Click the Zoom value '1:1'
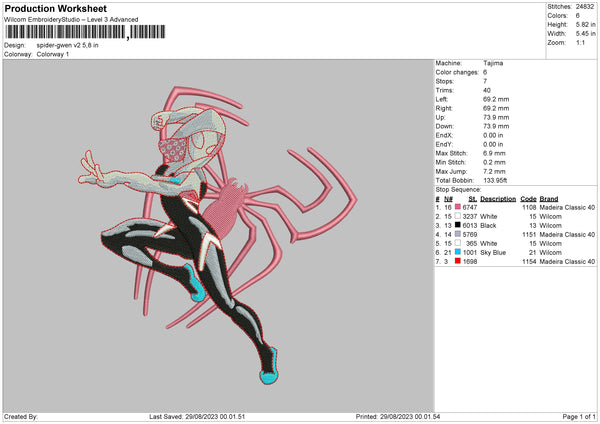Screen dimensions: 600x424 (x=580, y=42)
